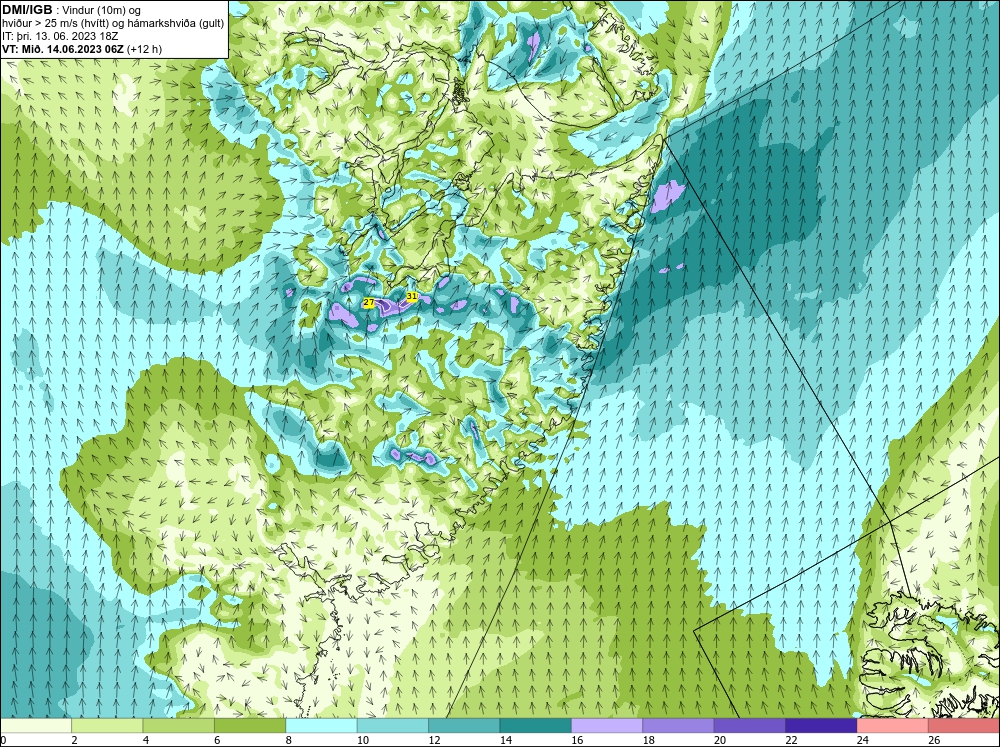Click the initial time line 13. 06. 2023 18Z
The height and width of the screenshot is (747, 1000).
[x=60, y=36]
